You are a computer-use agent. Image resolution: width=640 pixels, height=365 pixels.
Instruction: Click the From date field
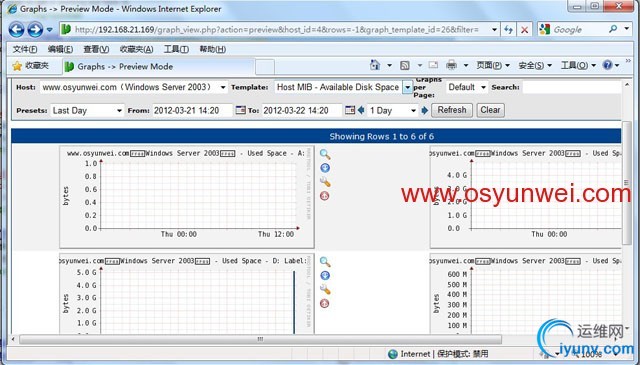click(x=192, y=111)
